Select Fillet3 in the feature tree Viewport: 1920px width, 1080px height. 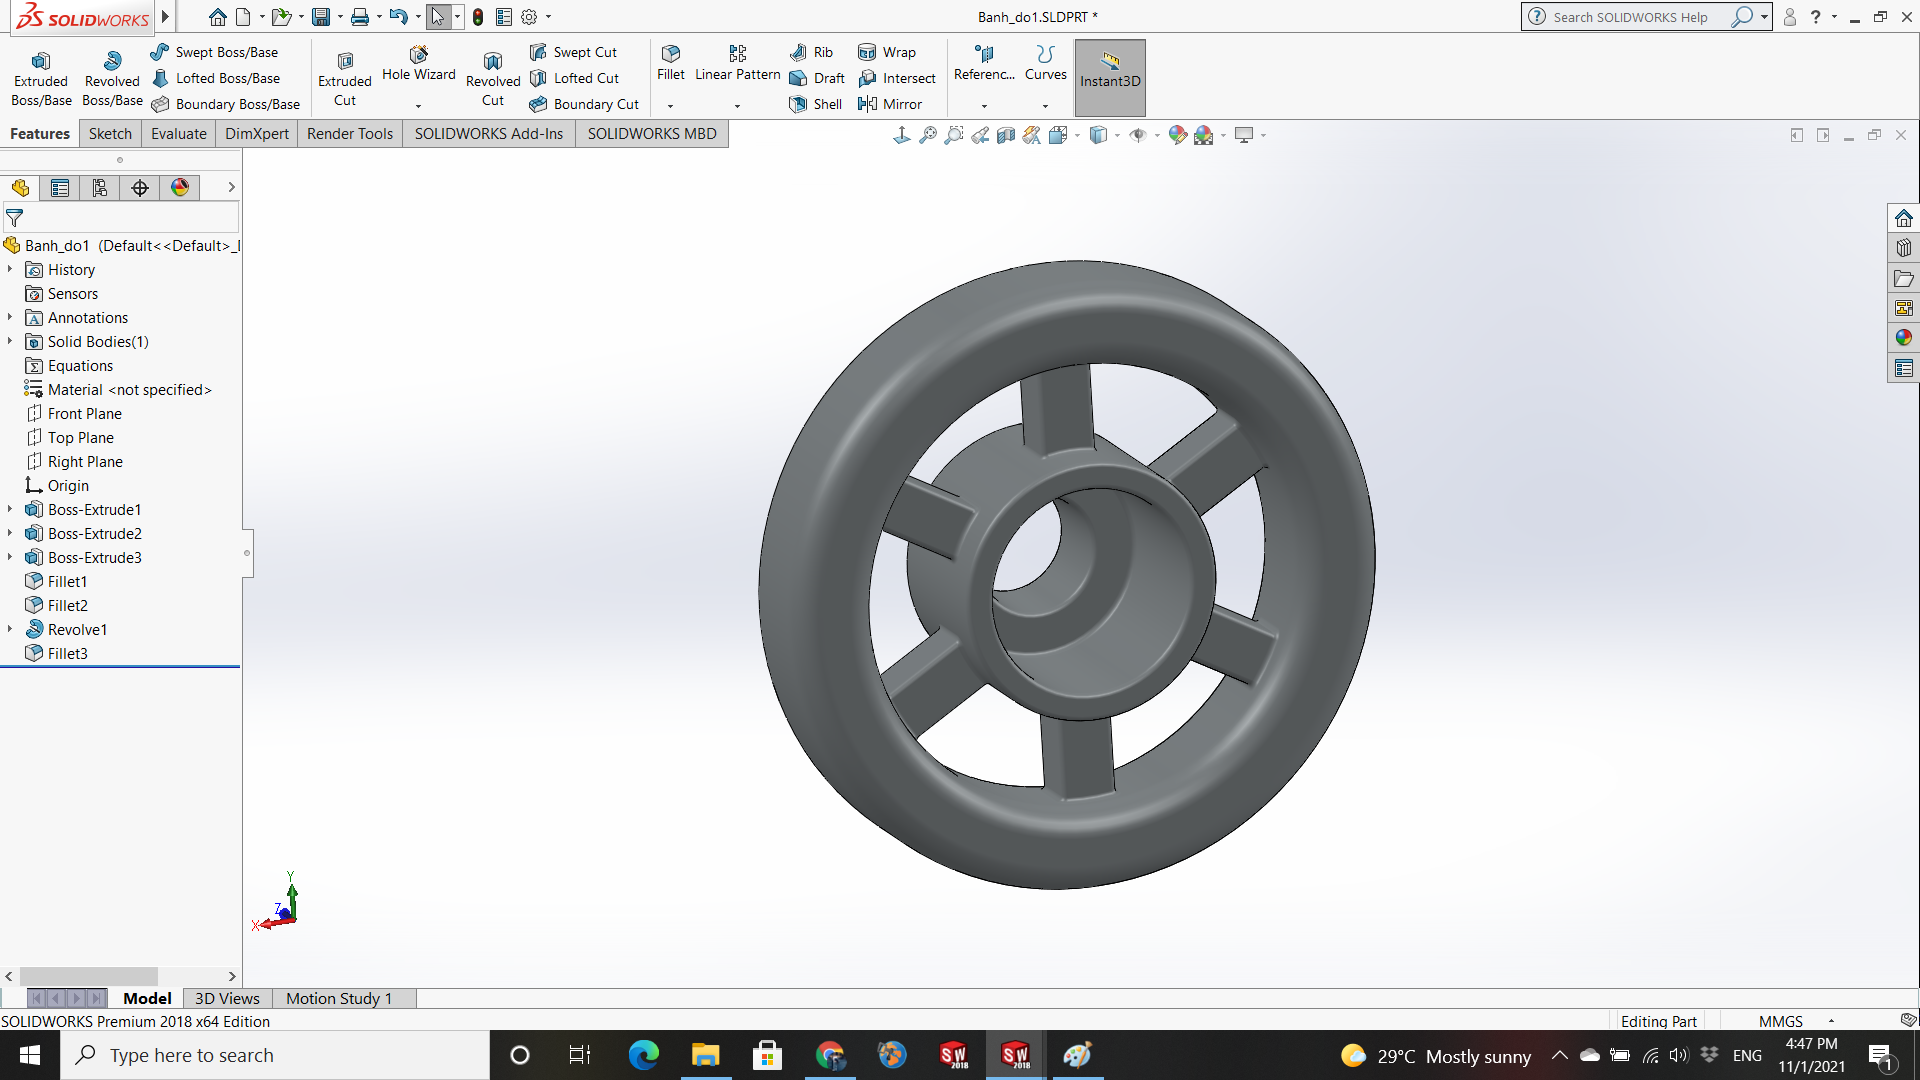coord(67,653)
